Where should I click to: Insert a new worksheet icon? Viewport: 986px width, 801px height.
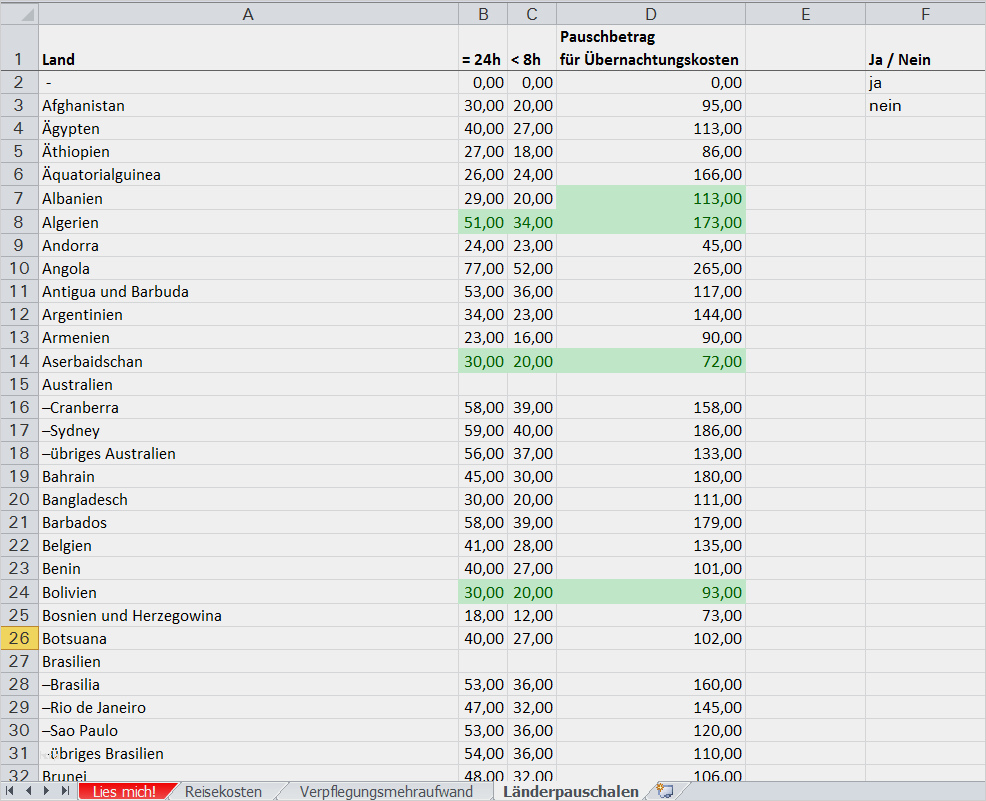(x=665, y=791)
